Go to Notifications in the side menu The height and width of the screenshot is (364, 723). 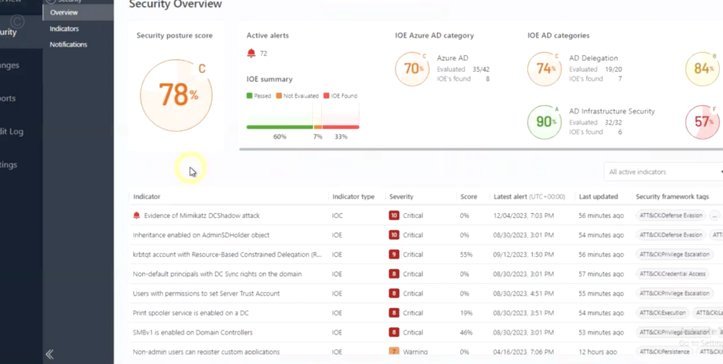point(68,45)
